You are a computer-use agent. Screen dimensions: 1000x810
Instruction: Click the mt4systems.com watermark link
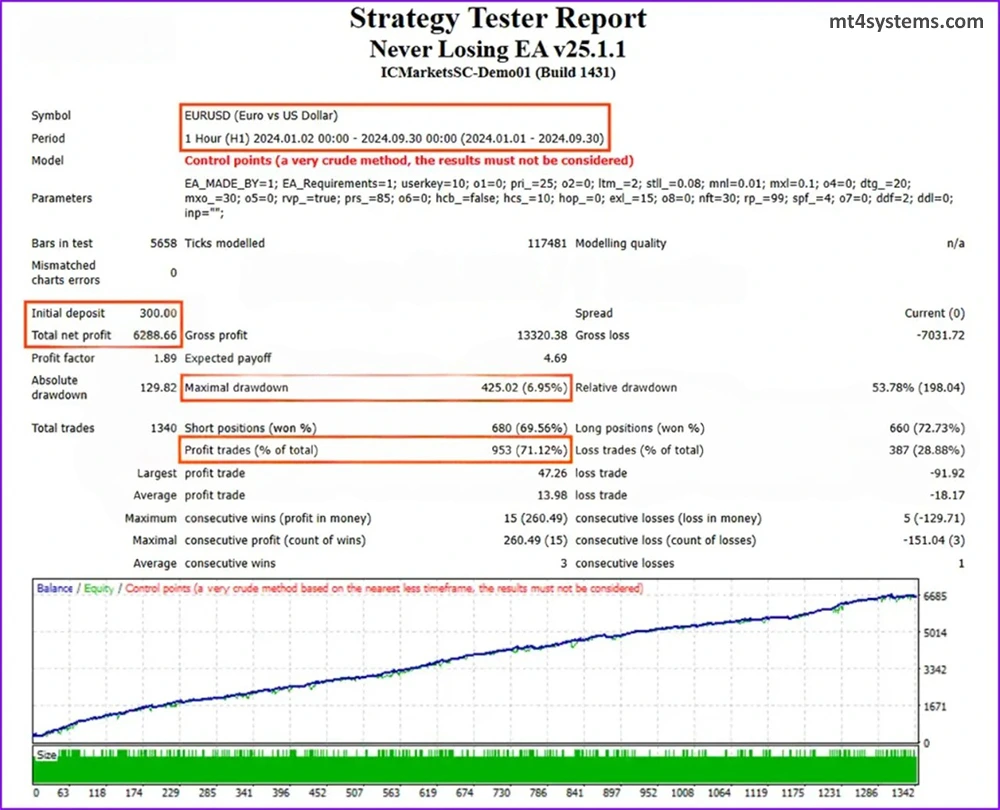907,22
